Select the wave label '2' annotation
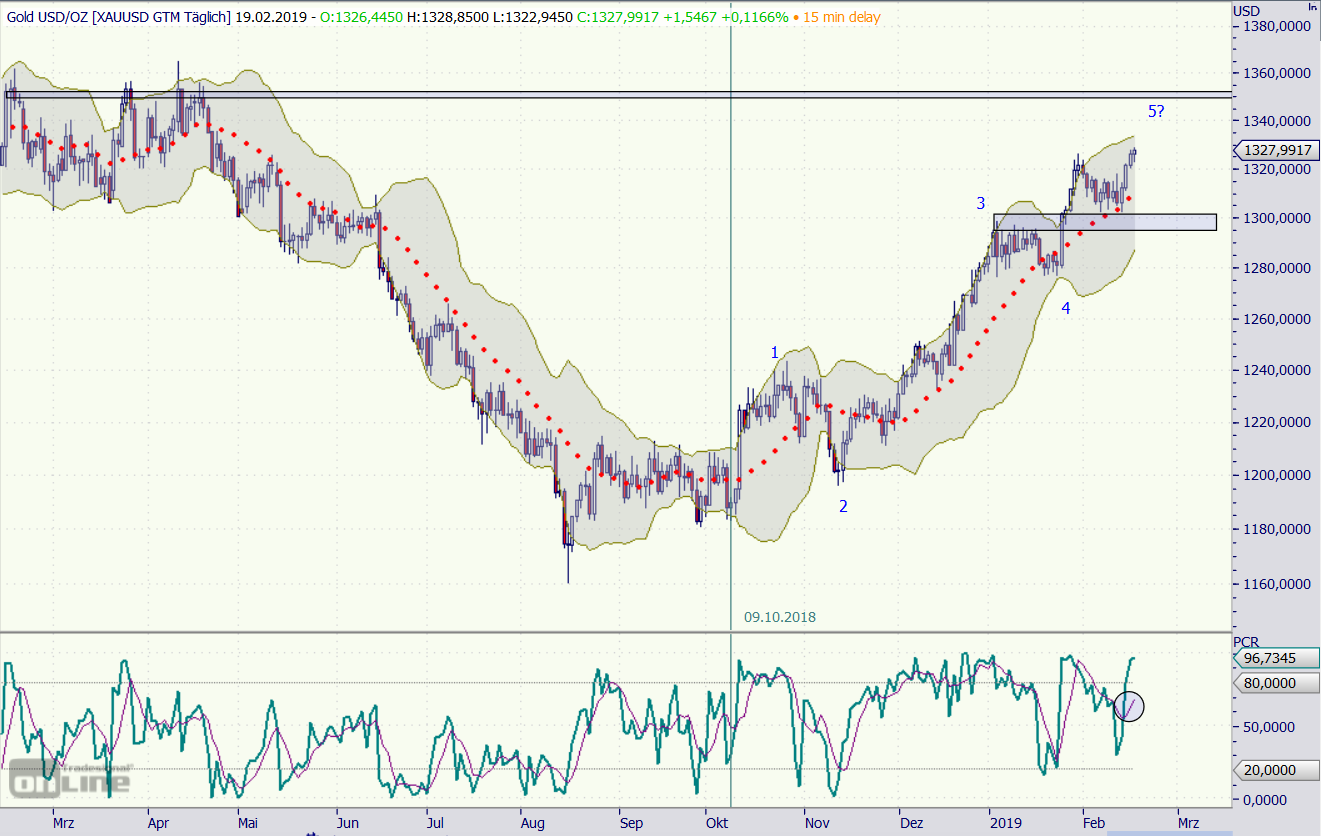Screen dimensions: 1321x836 pos(843,506)
